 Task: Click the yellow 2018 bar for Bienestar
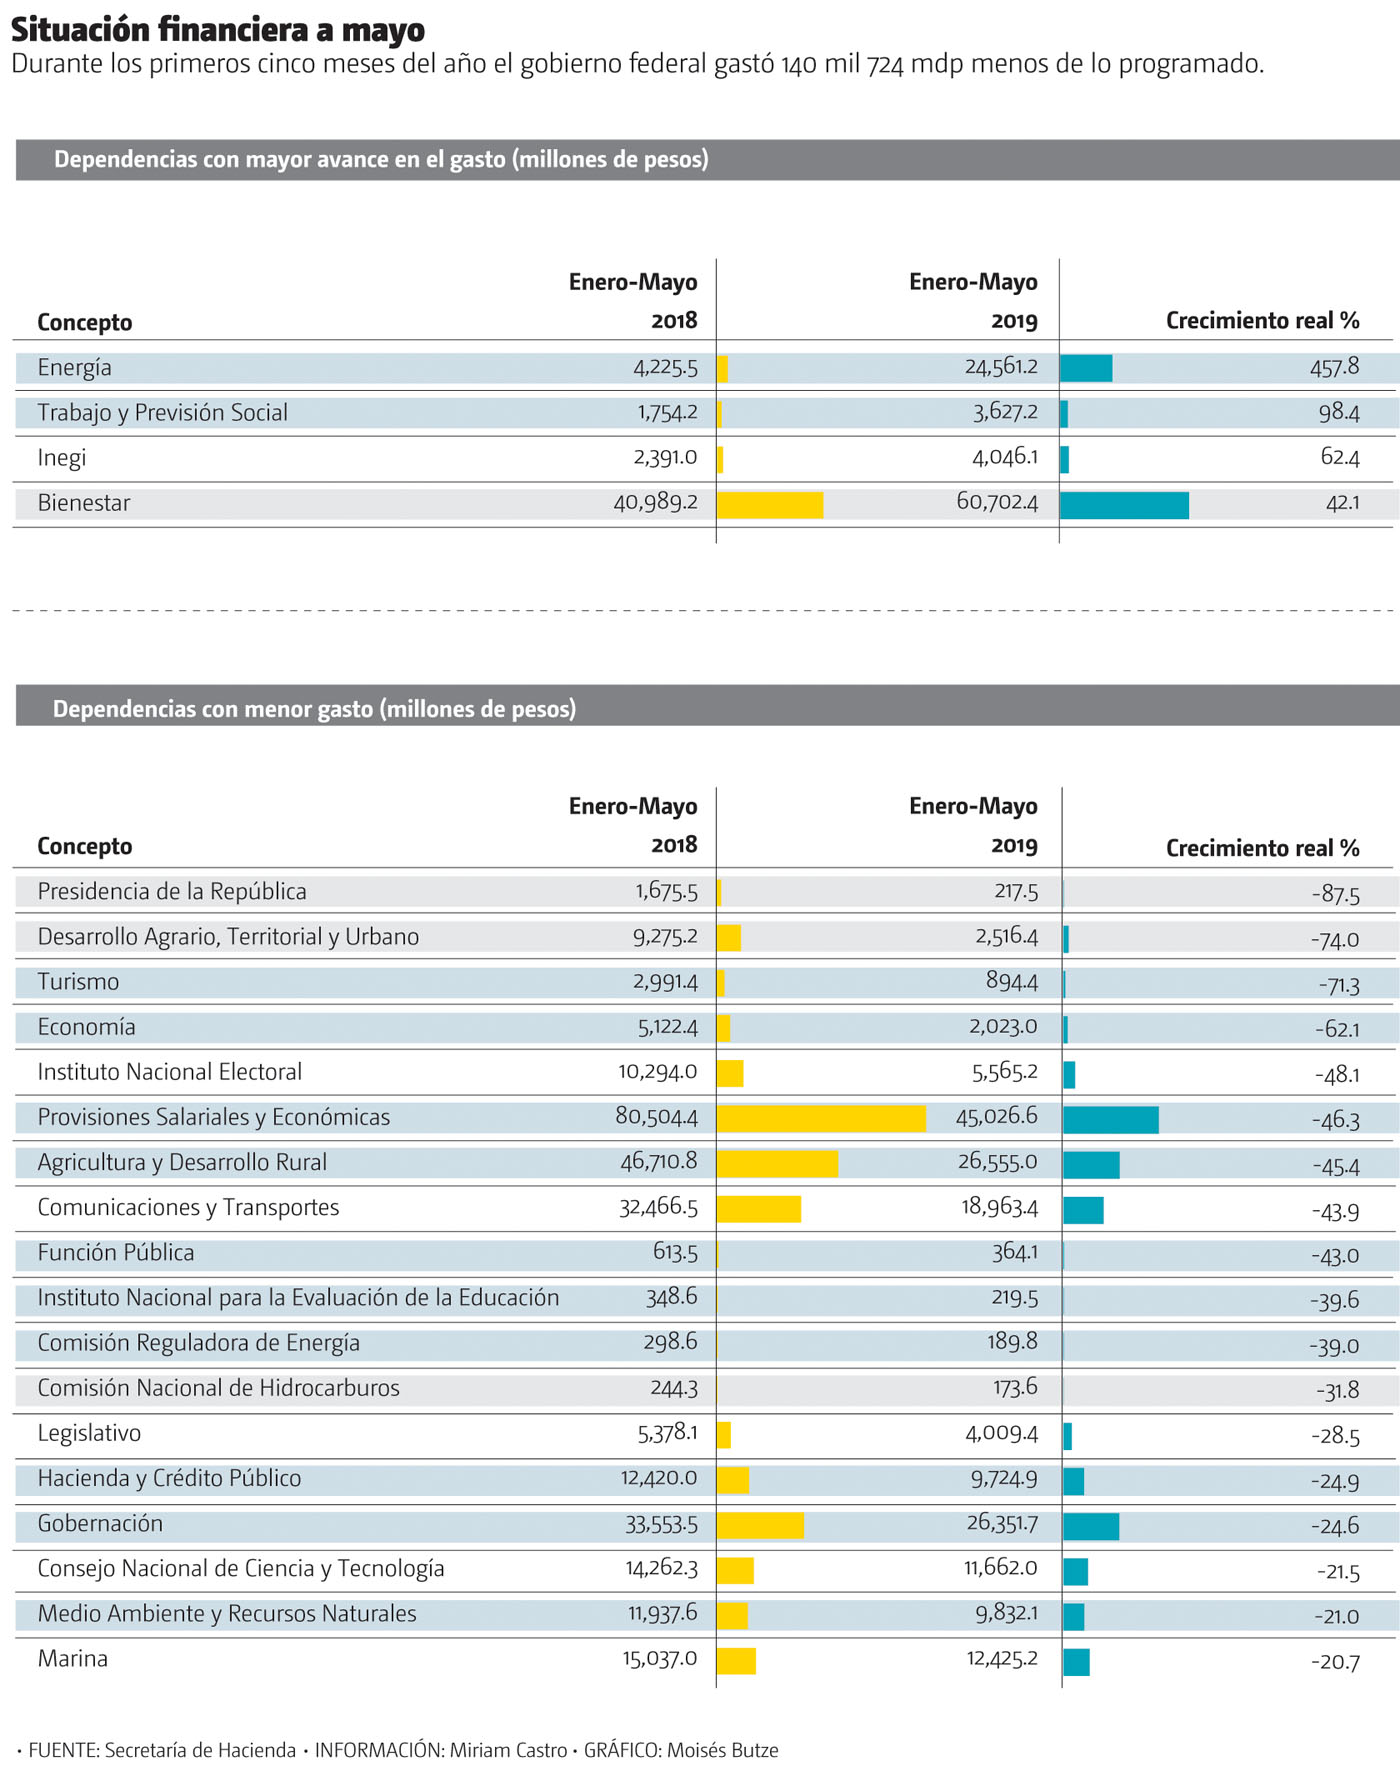pos(769,505)
